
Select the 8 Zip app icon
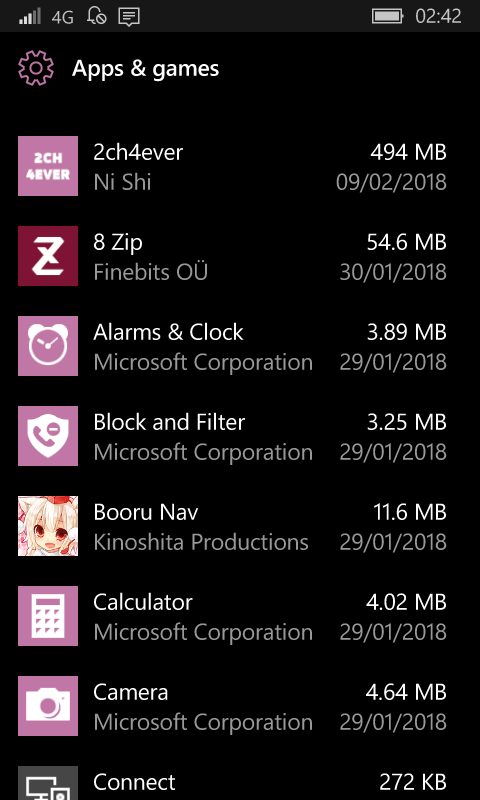pos(48,256)
